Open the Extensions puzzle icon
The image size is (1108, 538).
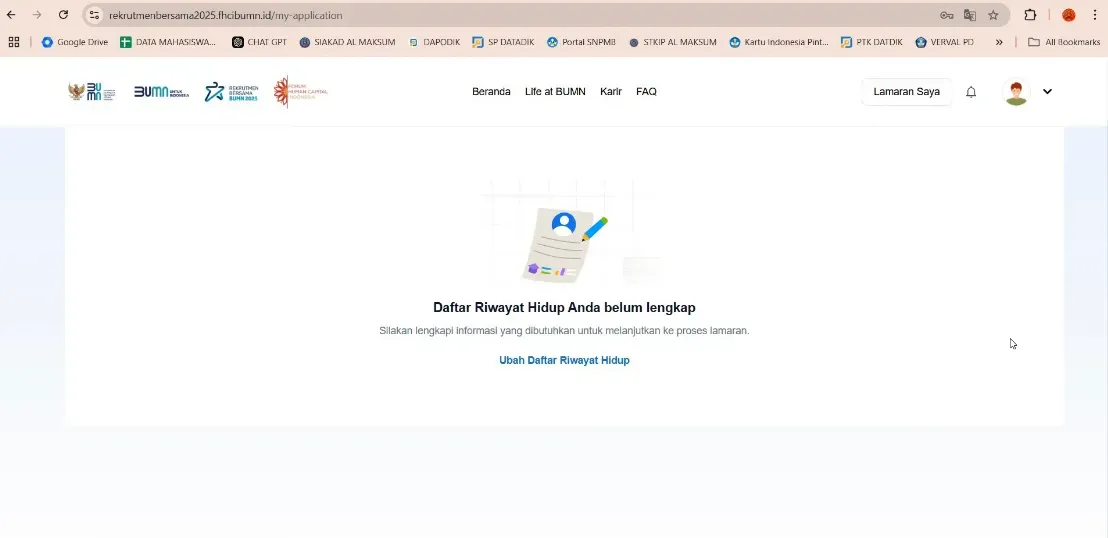tap(1030, 15)
